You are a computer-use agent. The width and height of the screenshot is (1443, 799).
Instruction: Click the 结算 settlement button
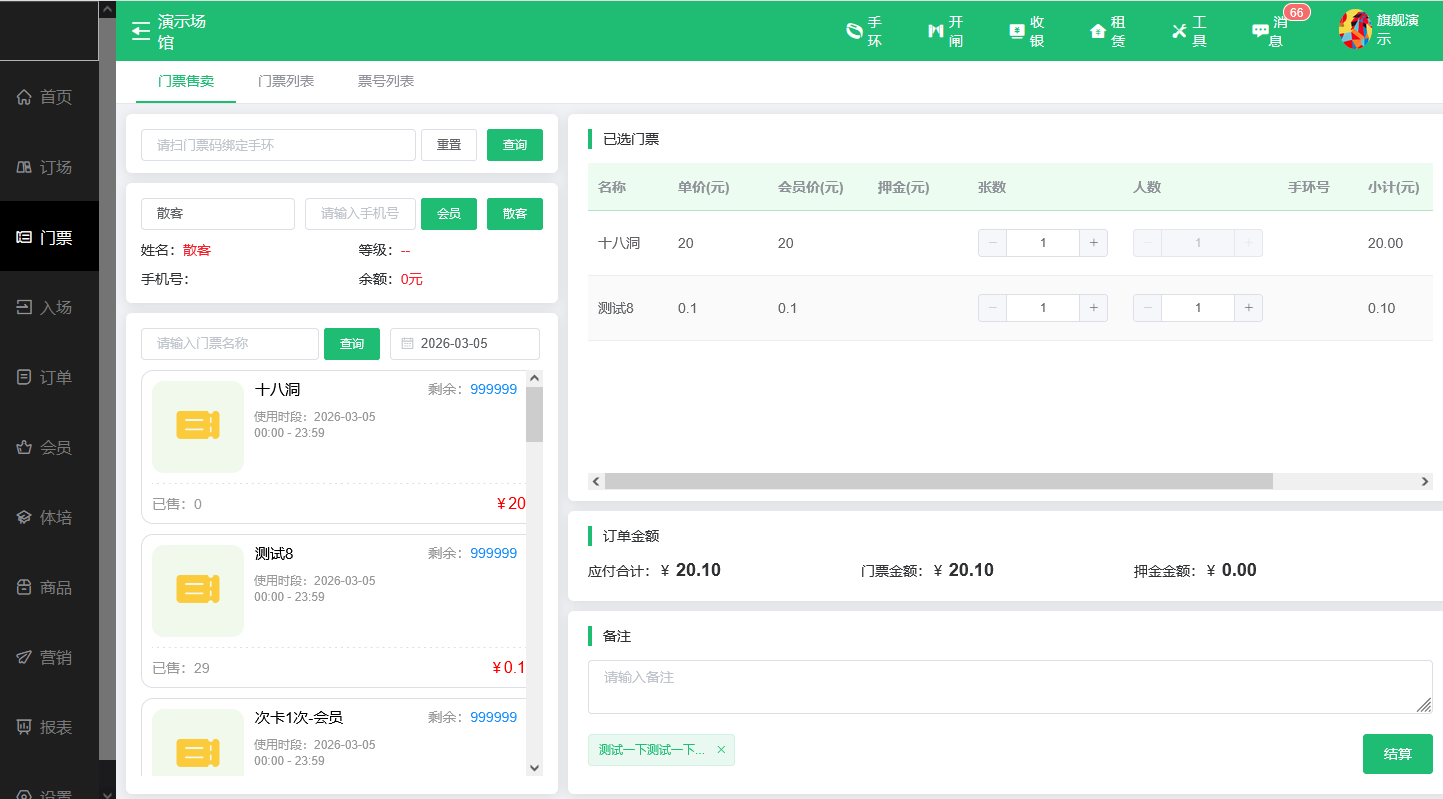tap(1397, 754)
